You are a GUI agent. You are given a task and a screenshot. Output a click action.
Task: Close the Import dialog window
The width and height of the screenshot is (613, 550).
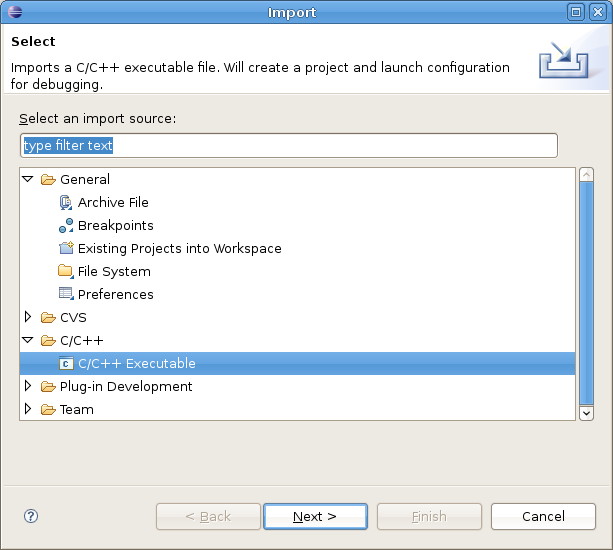(598, 12)
